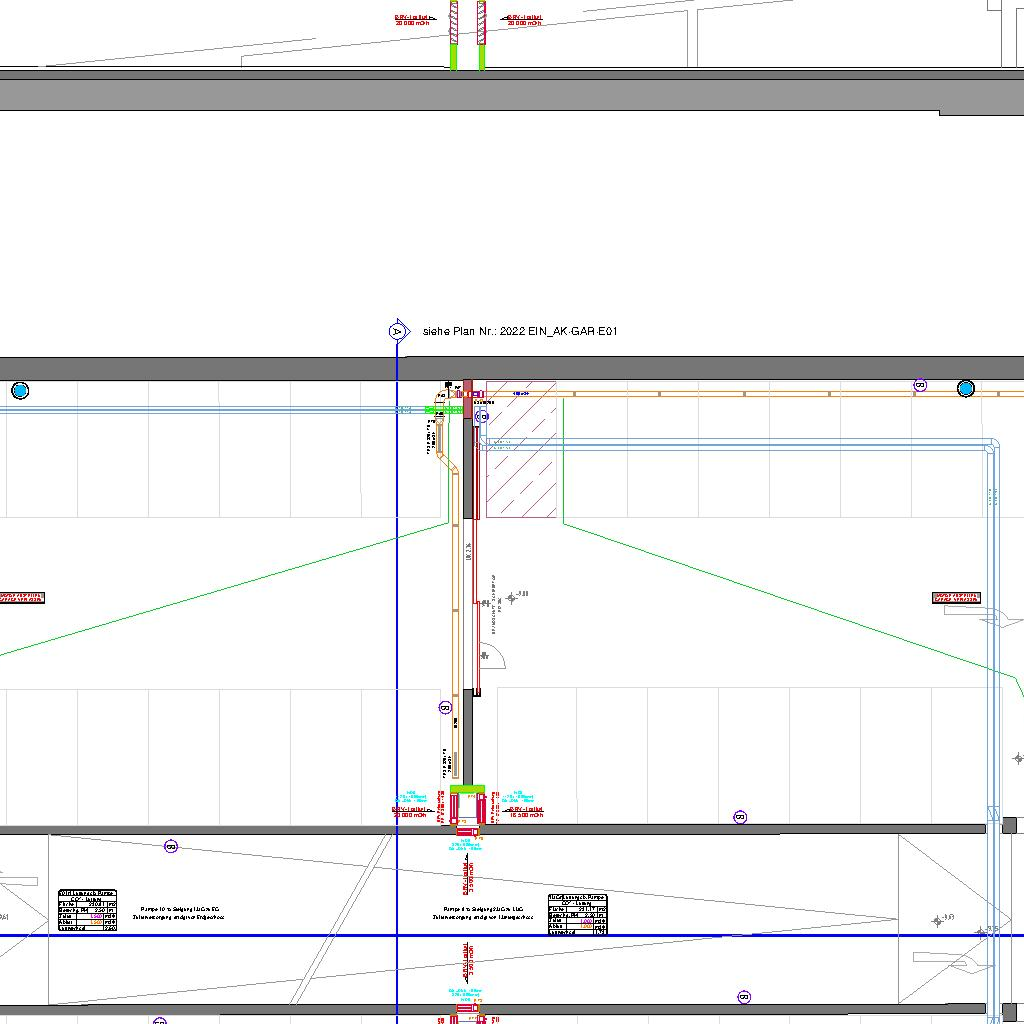Click the left ramp description text
This screenshot has height=1024, width=1024.
click(182, 913)
